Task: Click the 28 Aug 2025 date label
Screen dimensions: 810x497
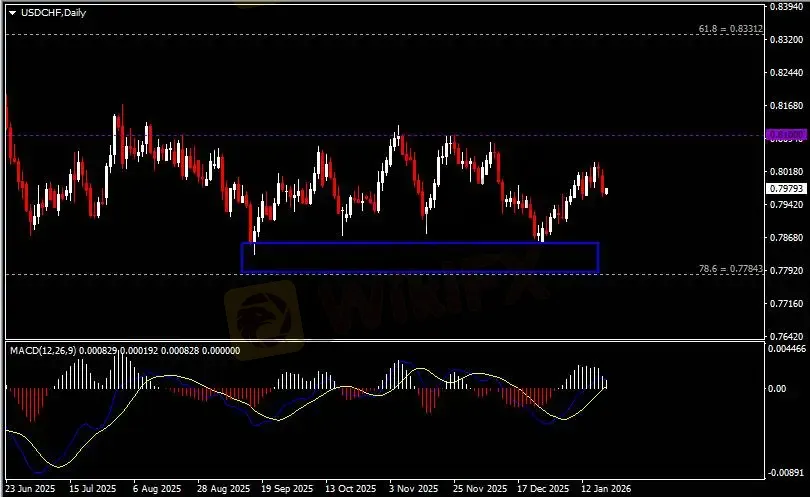Action: click(223, 488)
